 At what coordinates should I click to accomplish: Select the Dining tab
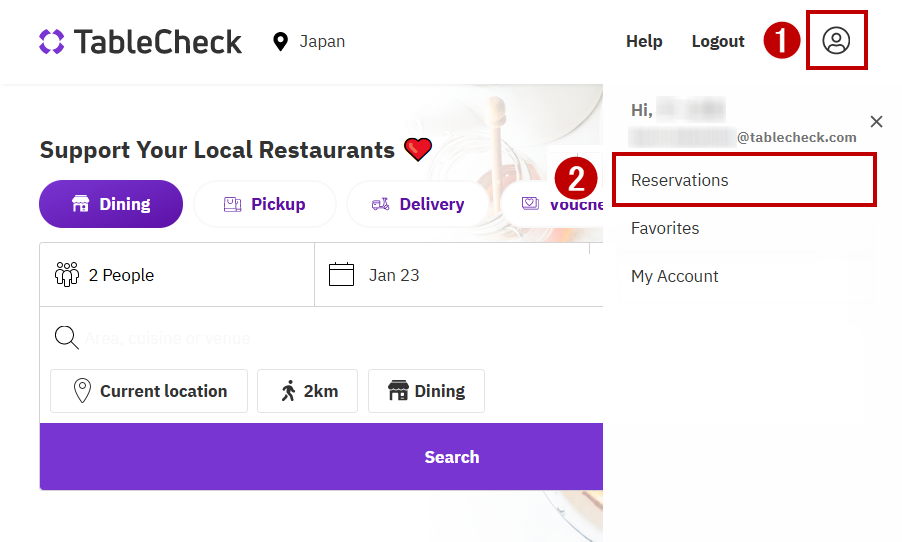pyautogui.click(x=111, y=204)
